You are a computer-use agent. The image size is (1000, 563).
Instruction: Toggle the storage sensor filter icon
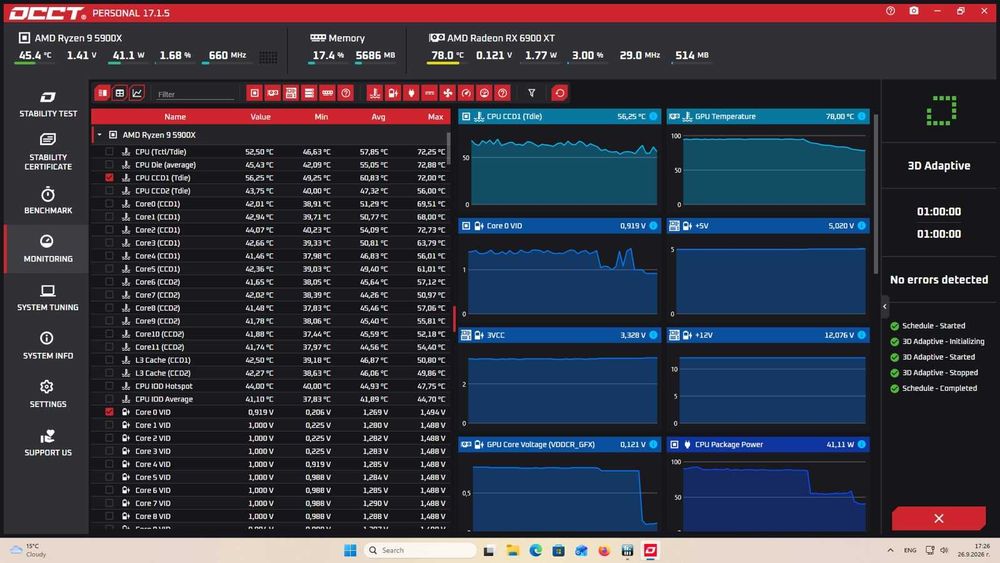pos(309,93)
